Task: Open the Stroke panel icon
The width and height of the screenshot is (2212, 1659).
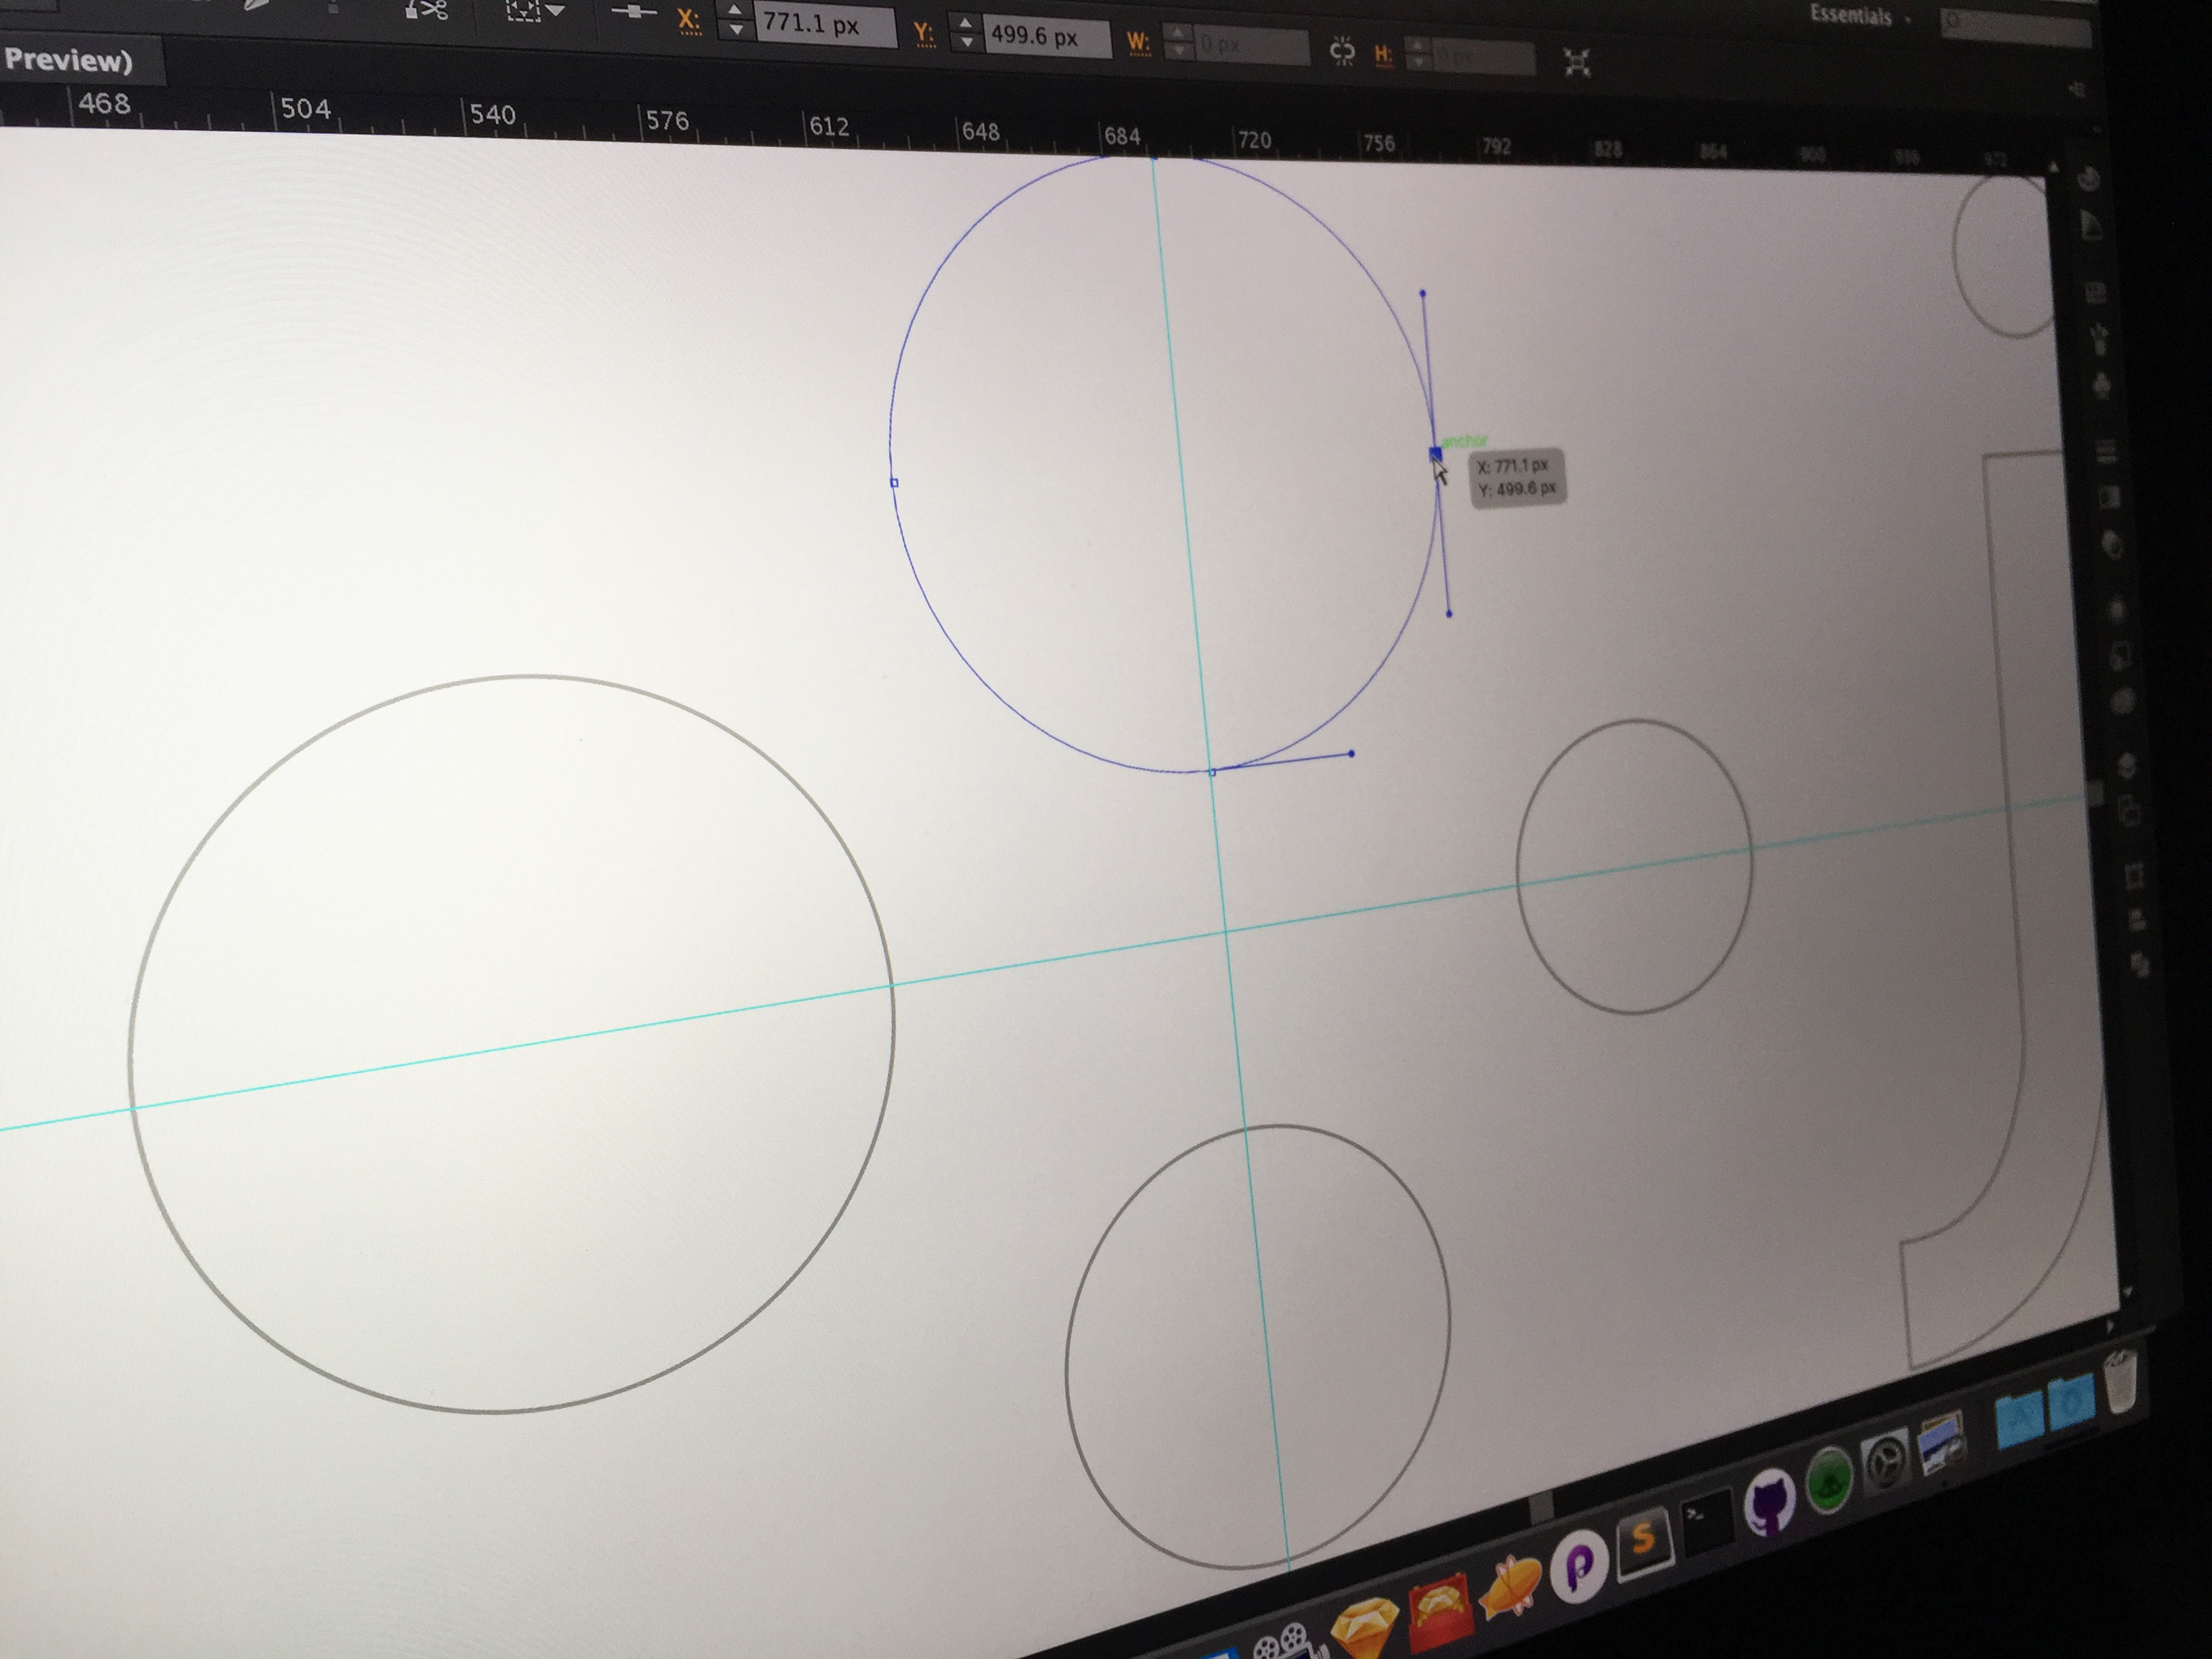Action: 2106,452
